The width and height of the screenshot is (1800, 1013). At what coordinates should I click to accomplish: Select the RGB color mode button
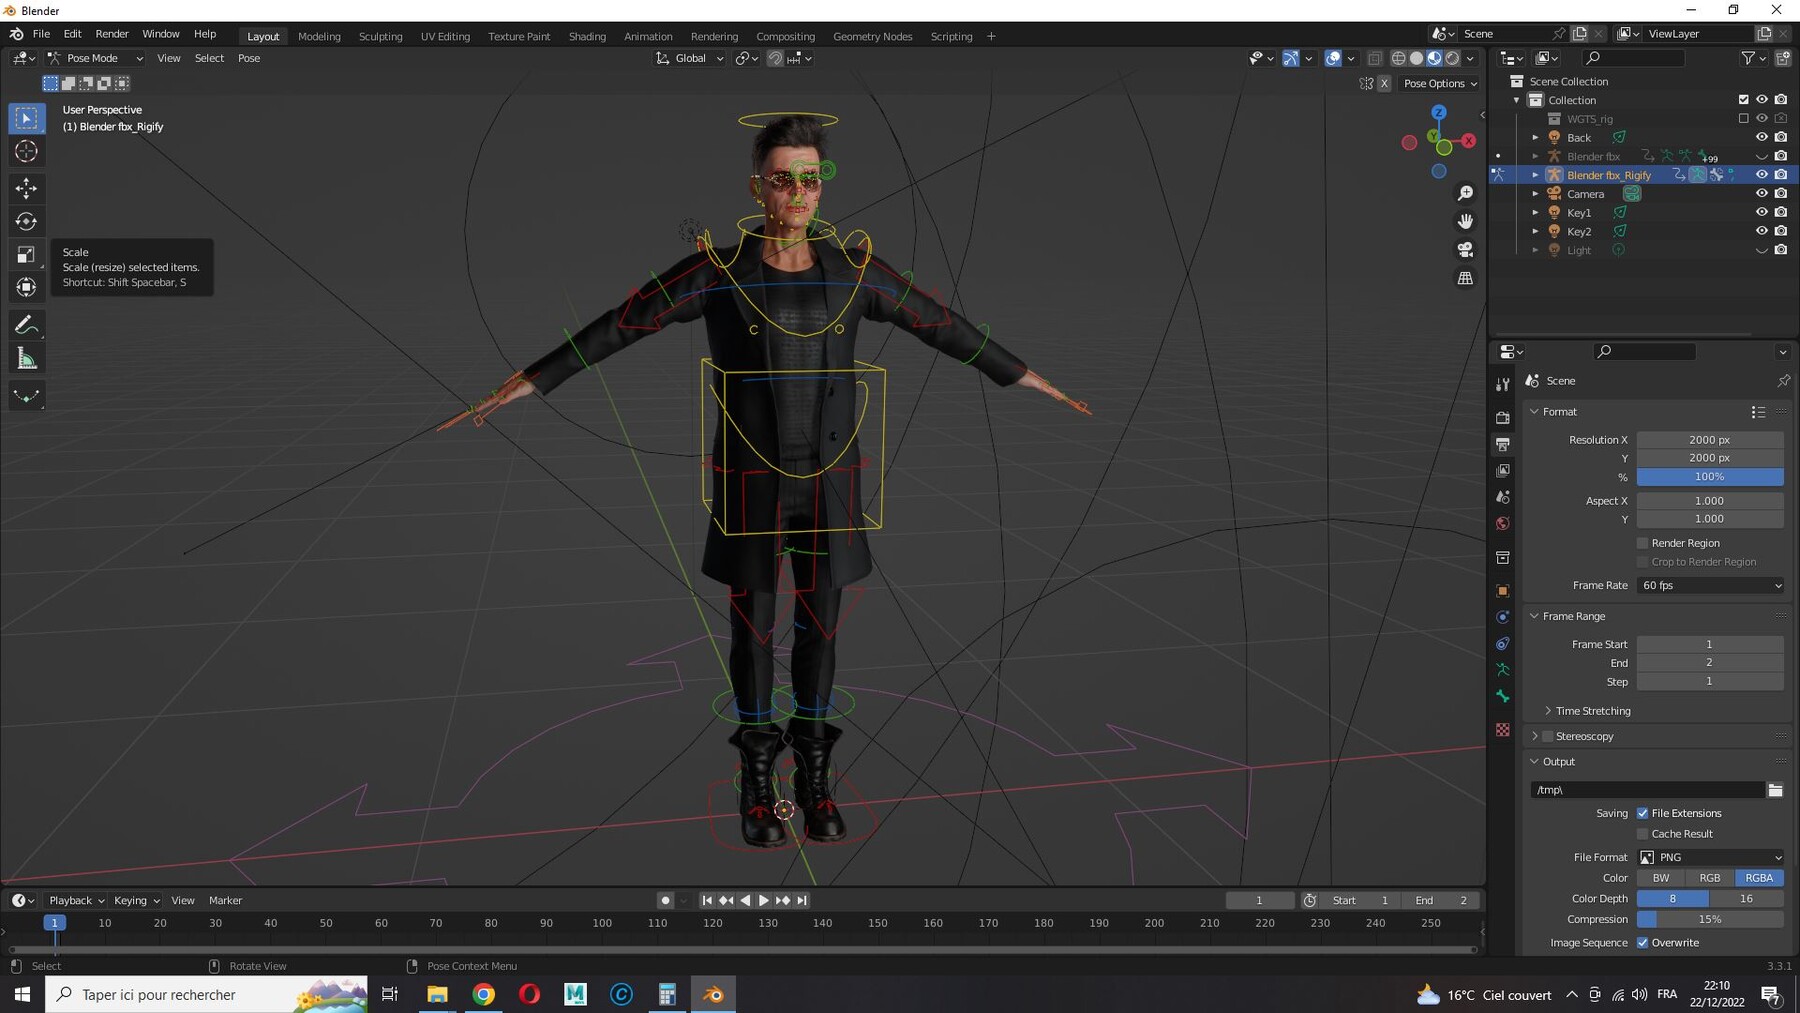coord(1710,877)
